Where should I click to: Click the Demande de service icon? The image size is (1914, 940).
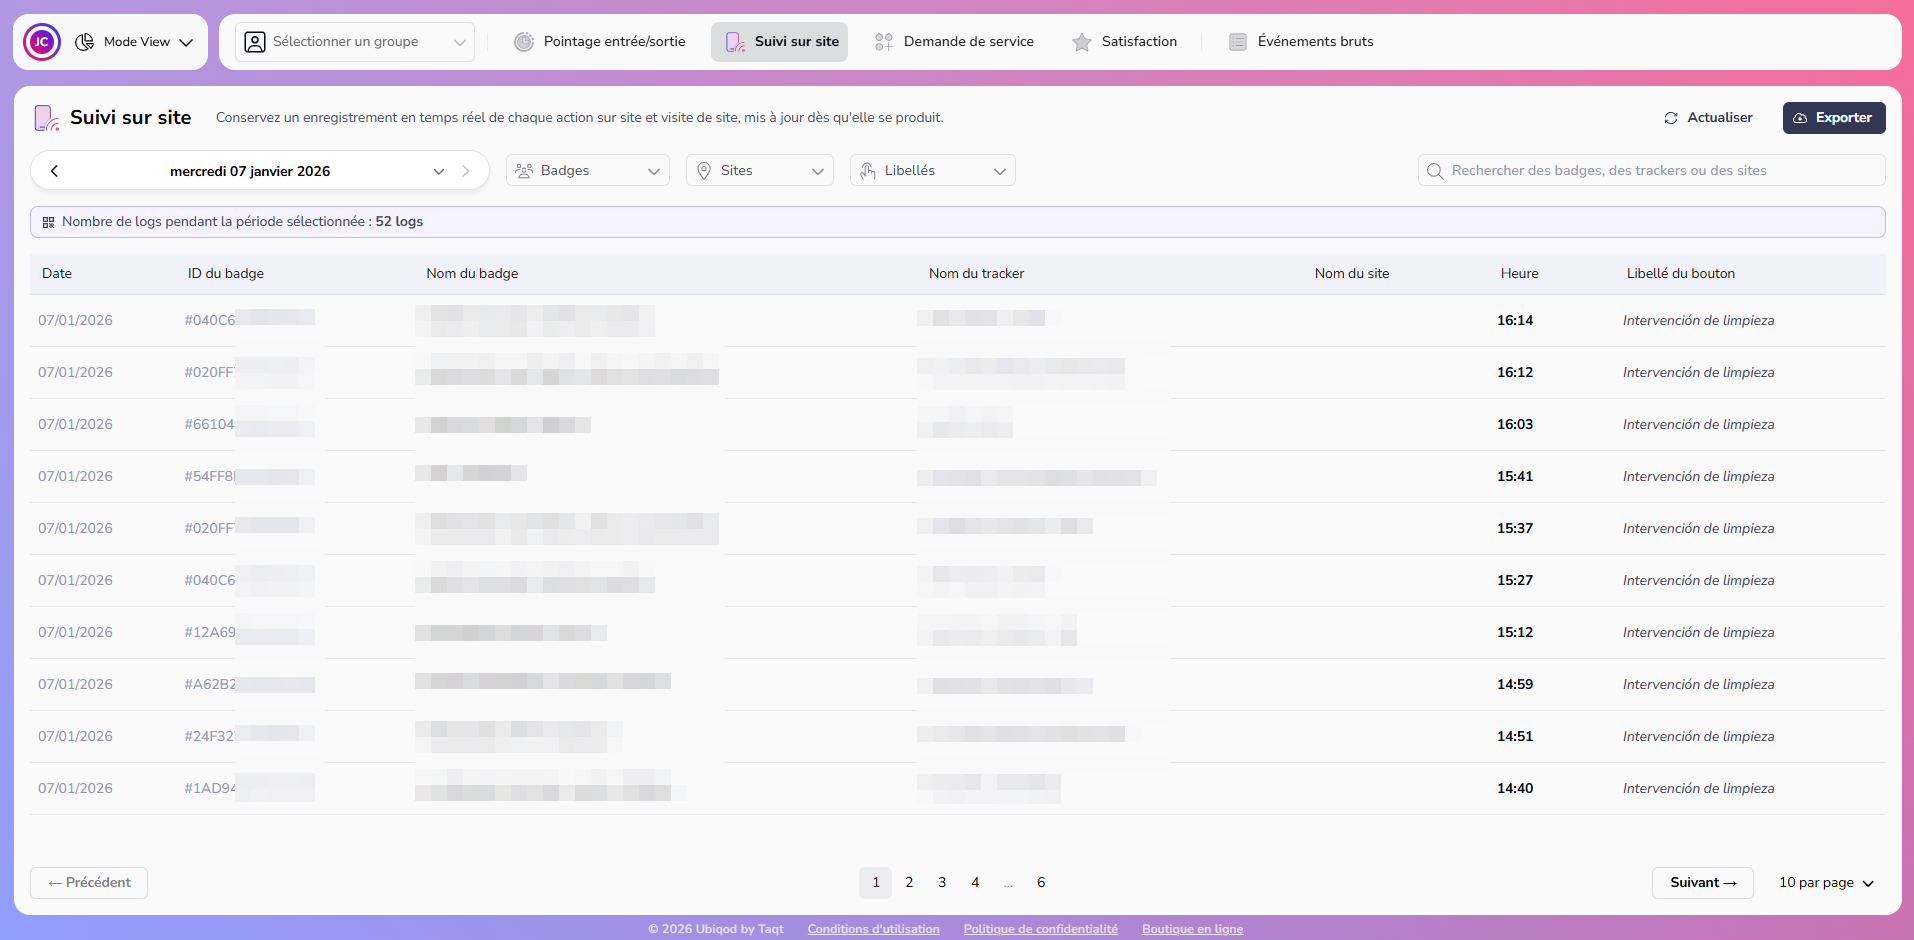(883, 41)
